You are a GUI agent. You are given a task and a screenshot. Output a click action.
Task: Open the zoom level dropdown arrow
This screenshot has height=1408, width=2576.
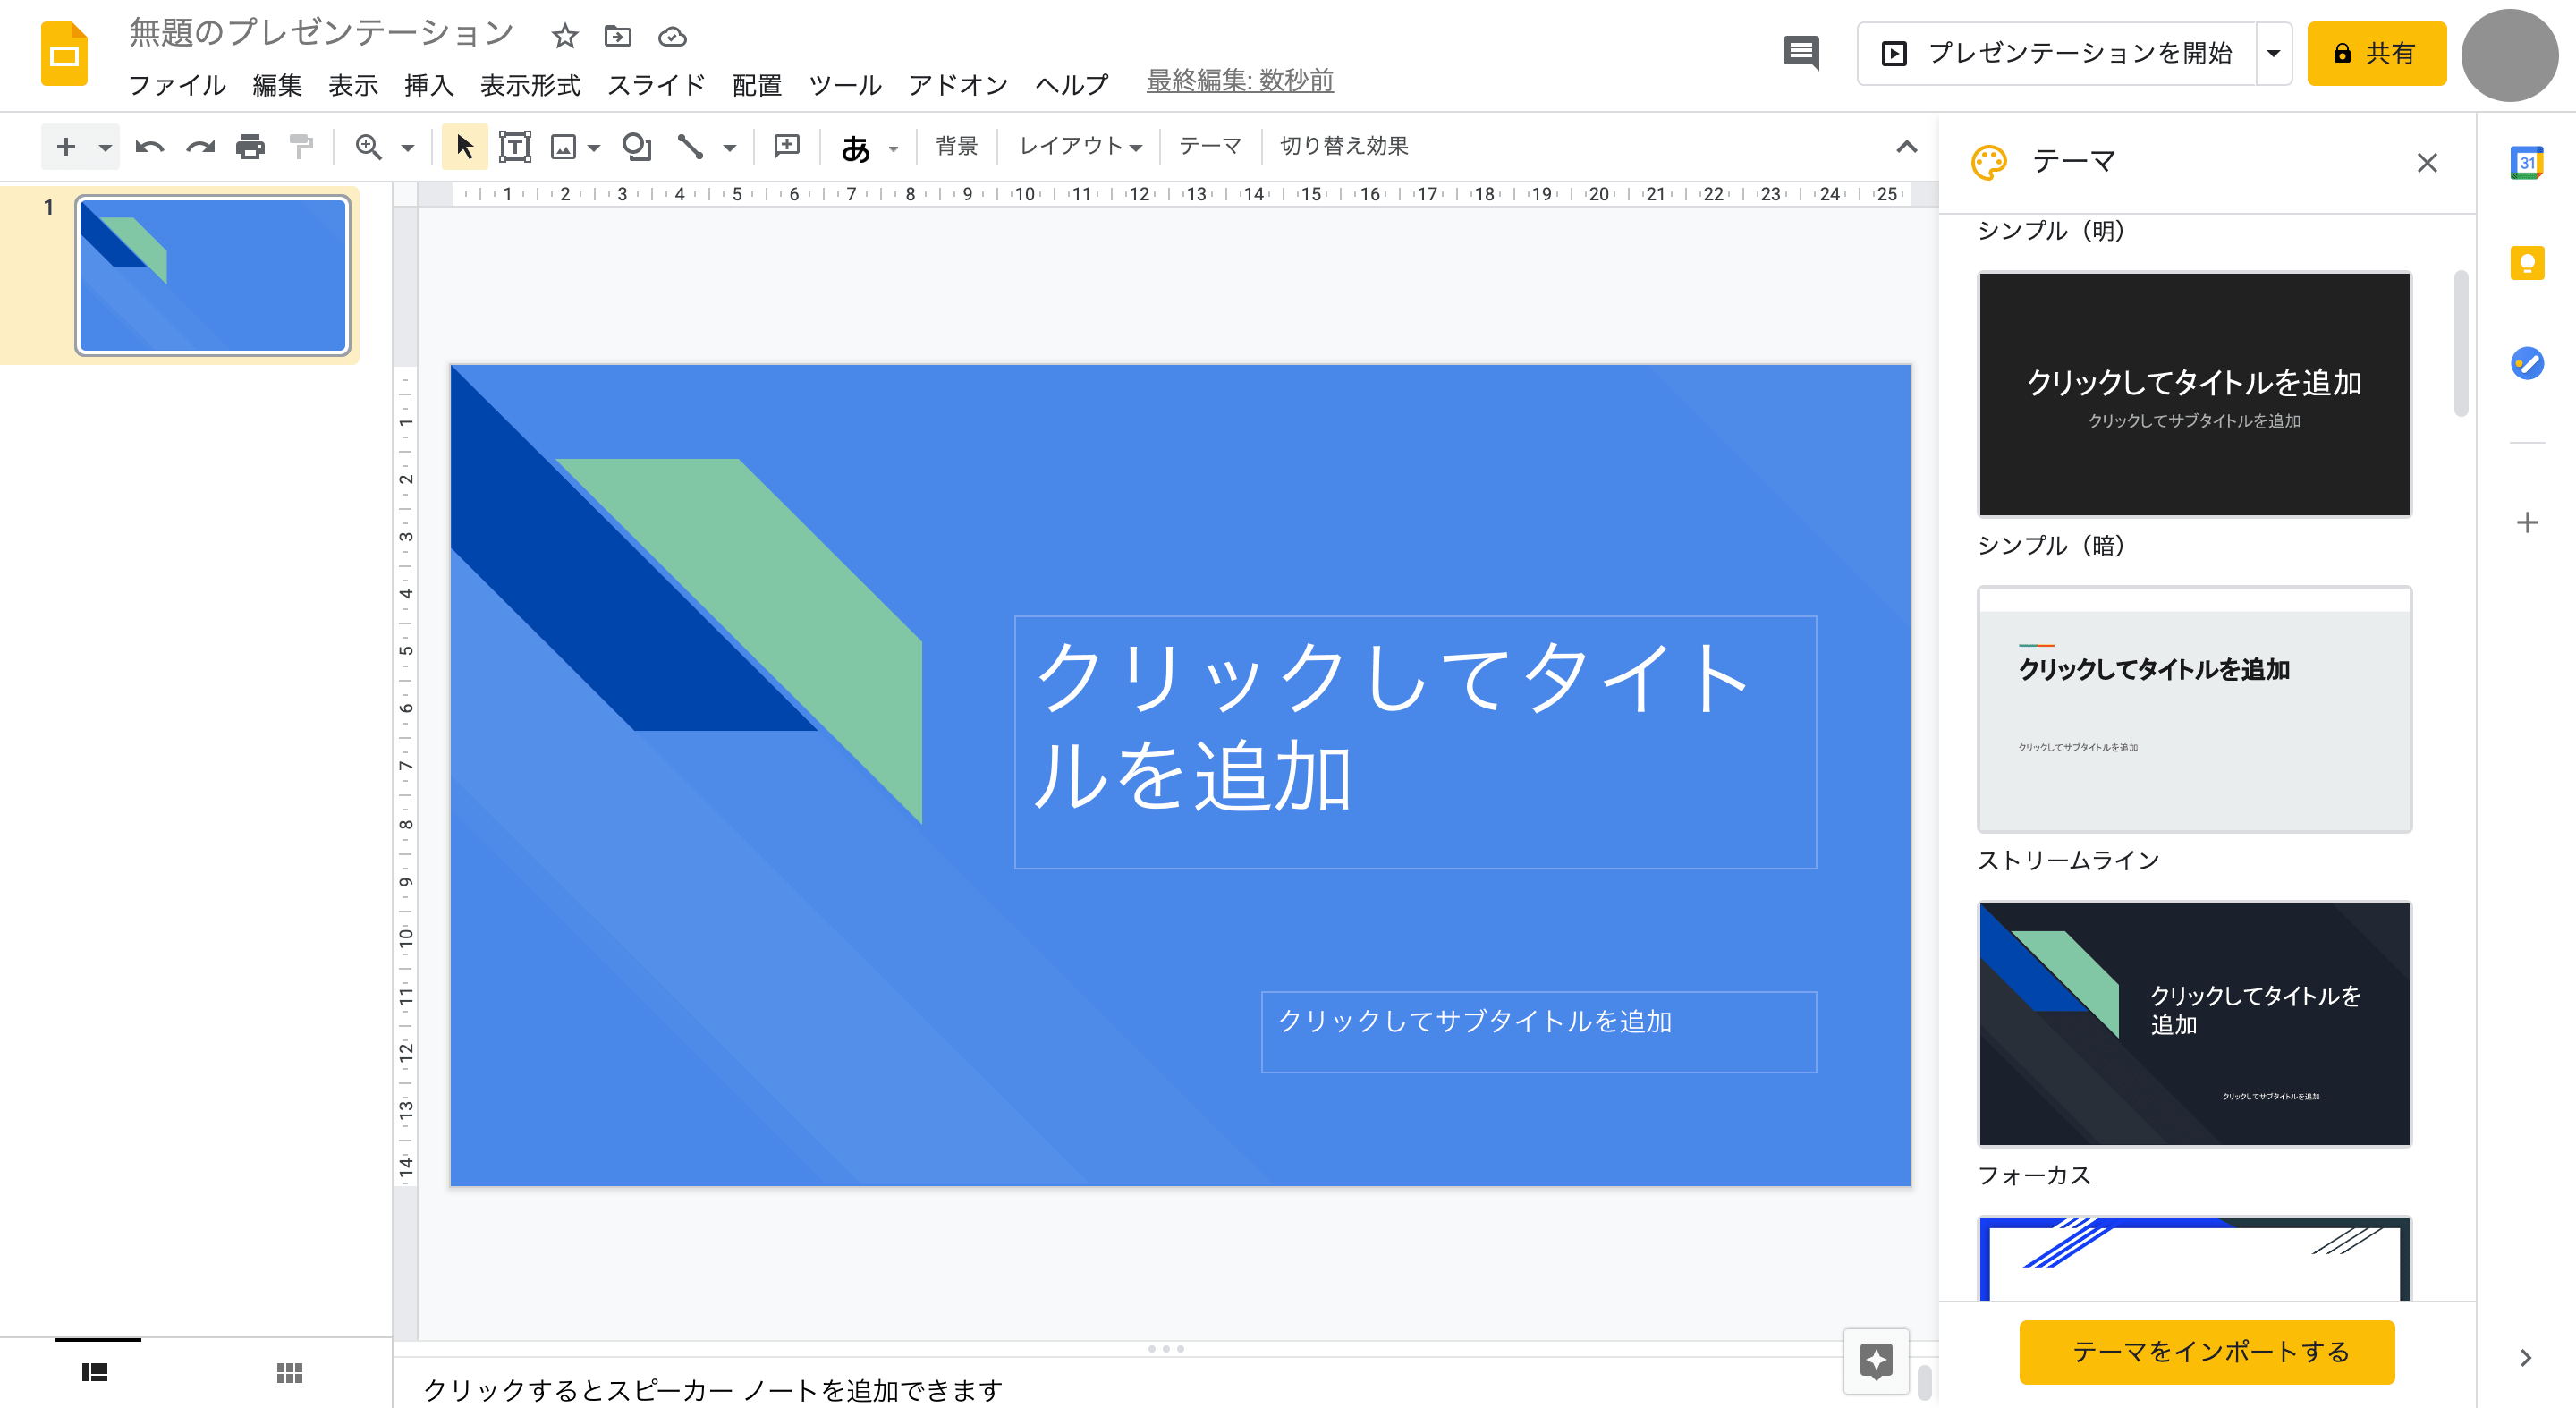pos(407,148)
